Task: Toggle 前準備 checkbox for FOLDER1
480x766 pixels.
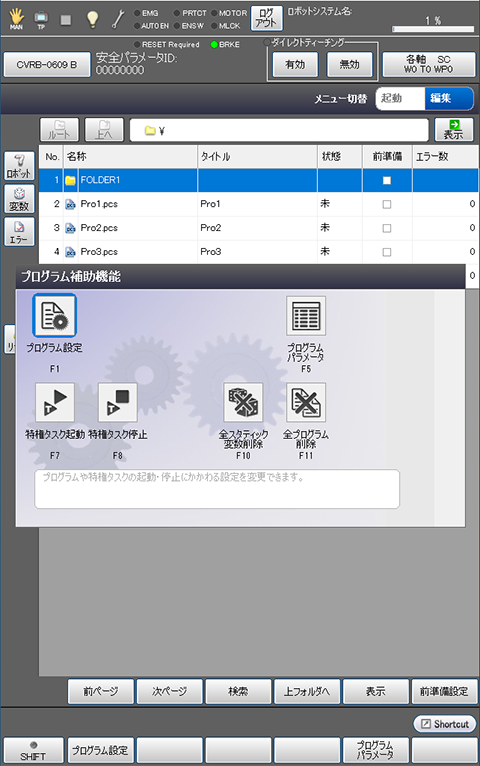Action: click(387, 181)
